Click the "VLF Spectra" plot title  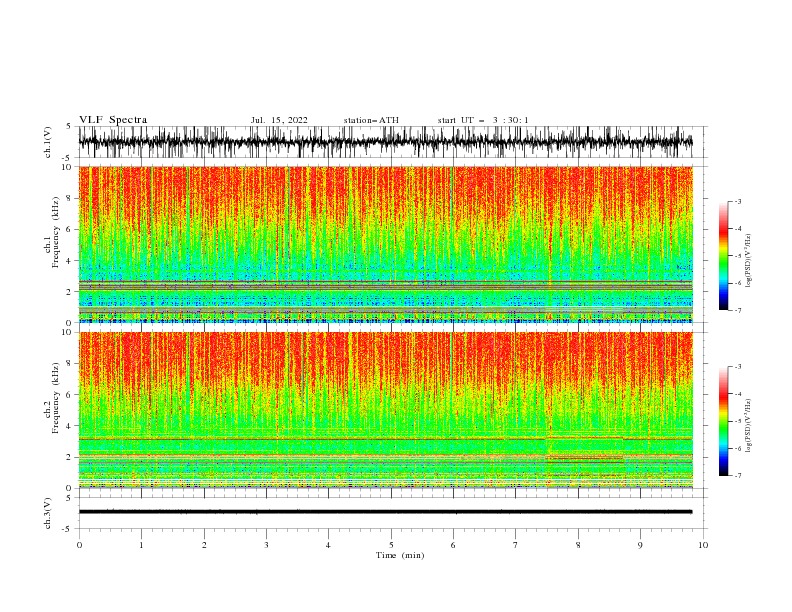[113, 120]
